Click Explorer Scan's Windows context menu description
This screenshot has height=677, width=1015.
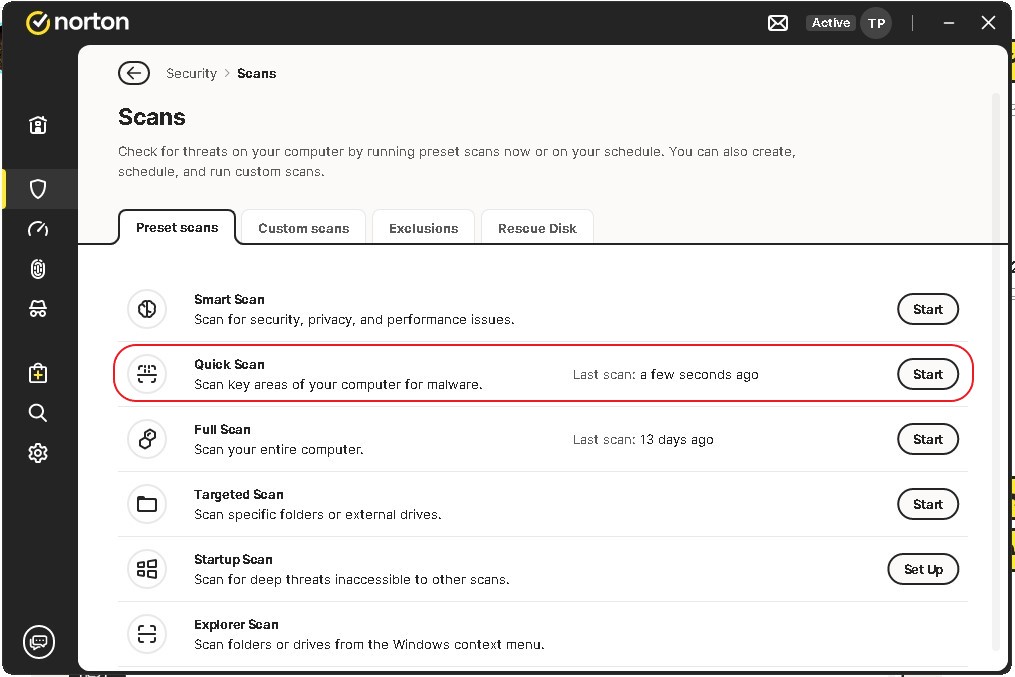coord(369,645)
